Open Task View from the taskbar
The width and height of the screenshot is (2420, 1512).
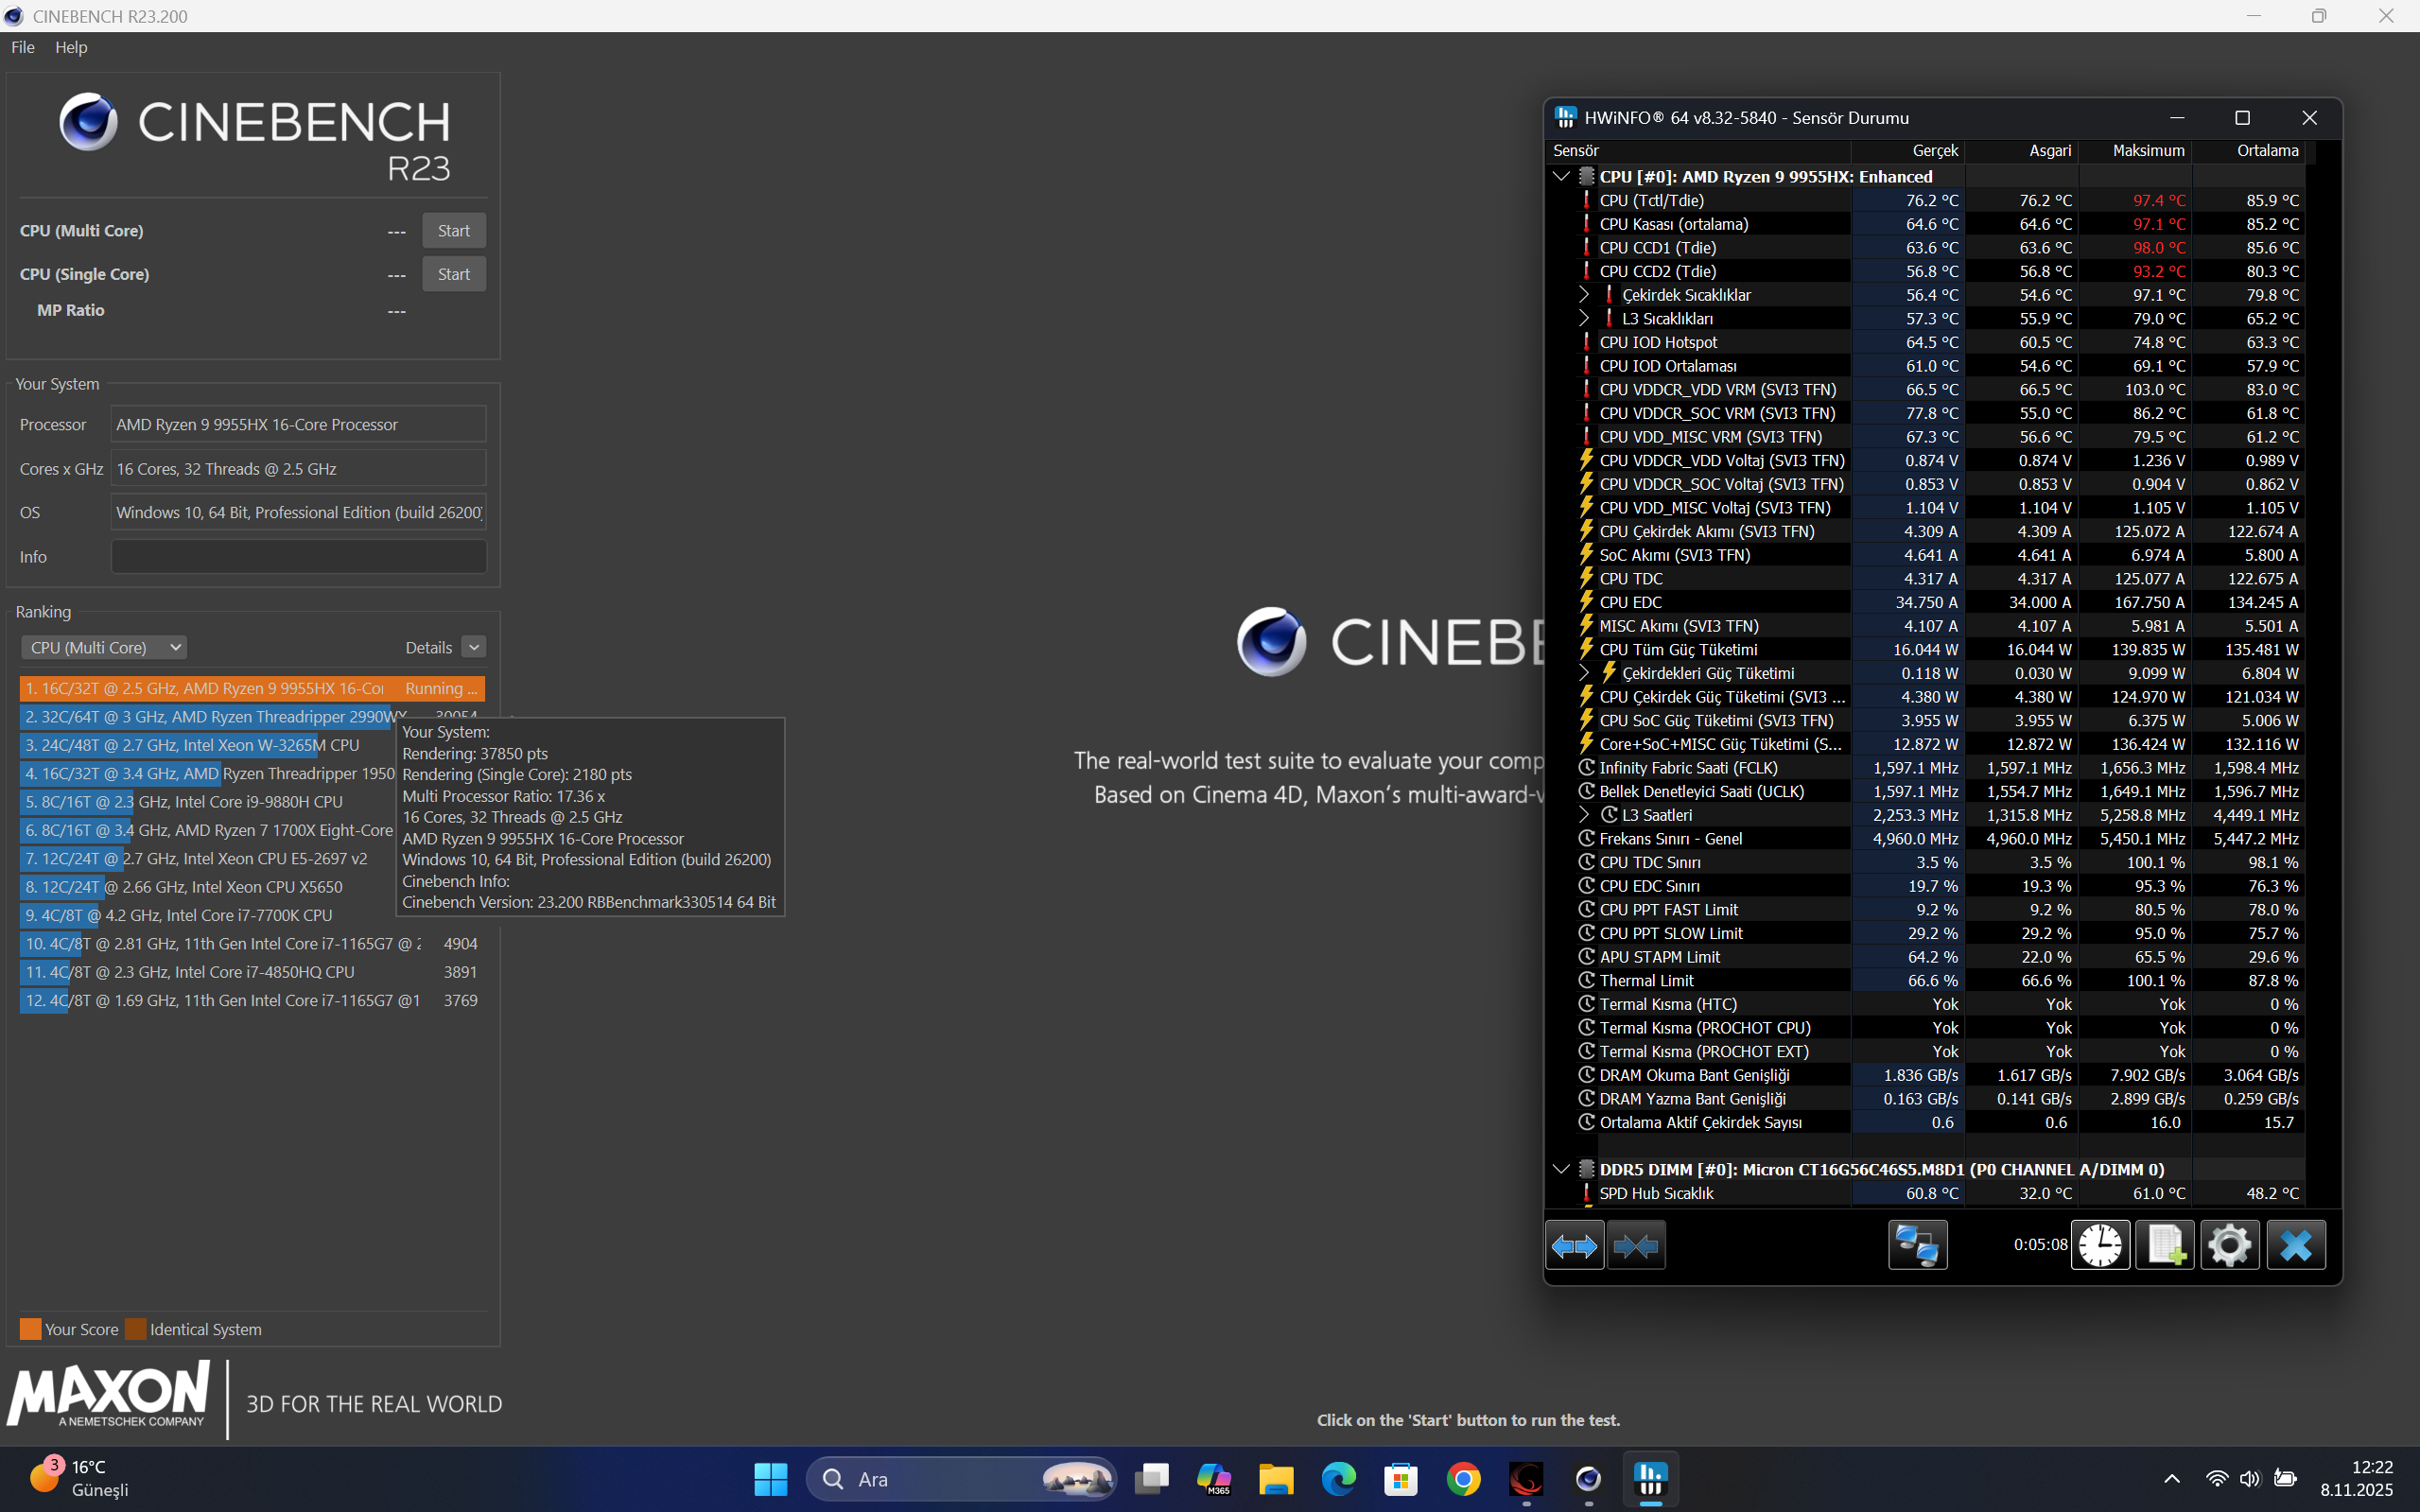1152,1479
